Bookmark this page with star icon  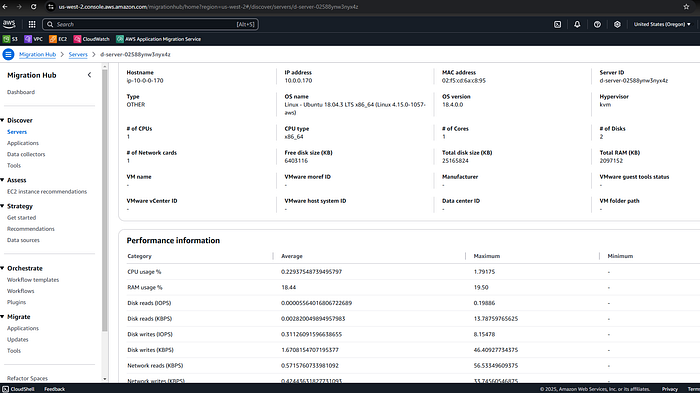click(x=686, y=7)
